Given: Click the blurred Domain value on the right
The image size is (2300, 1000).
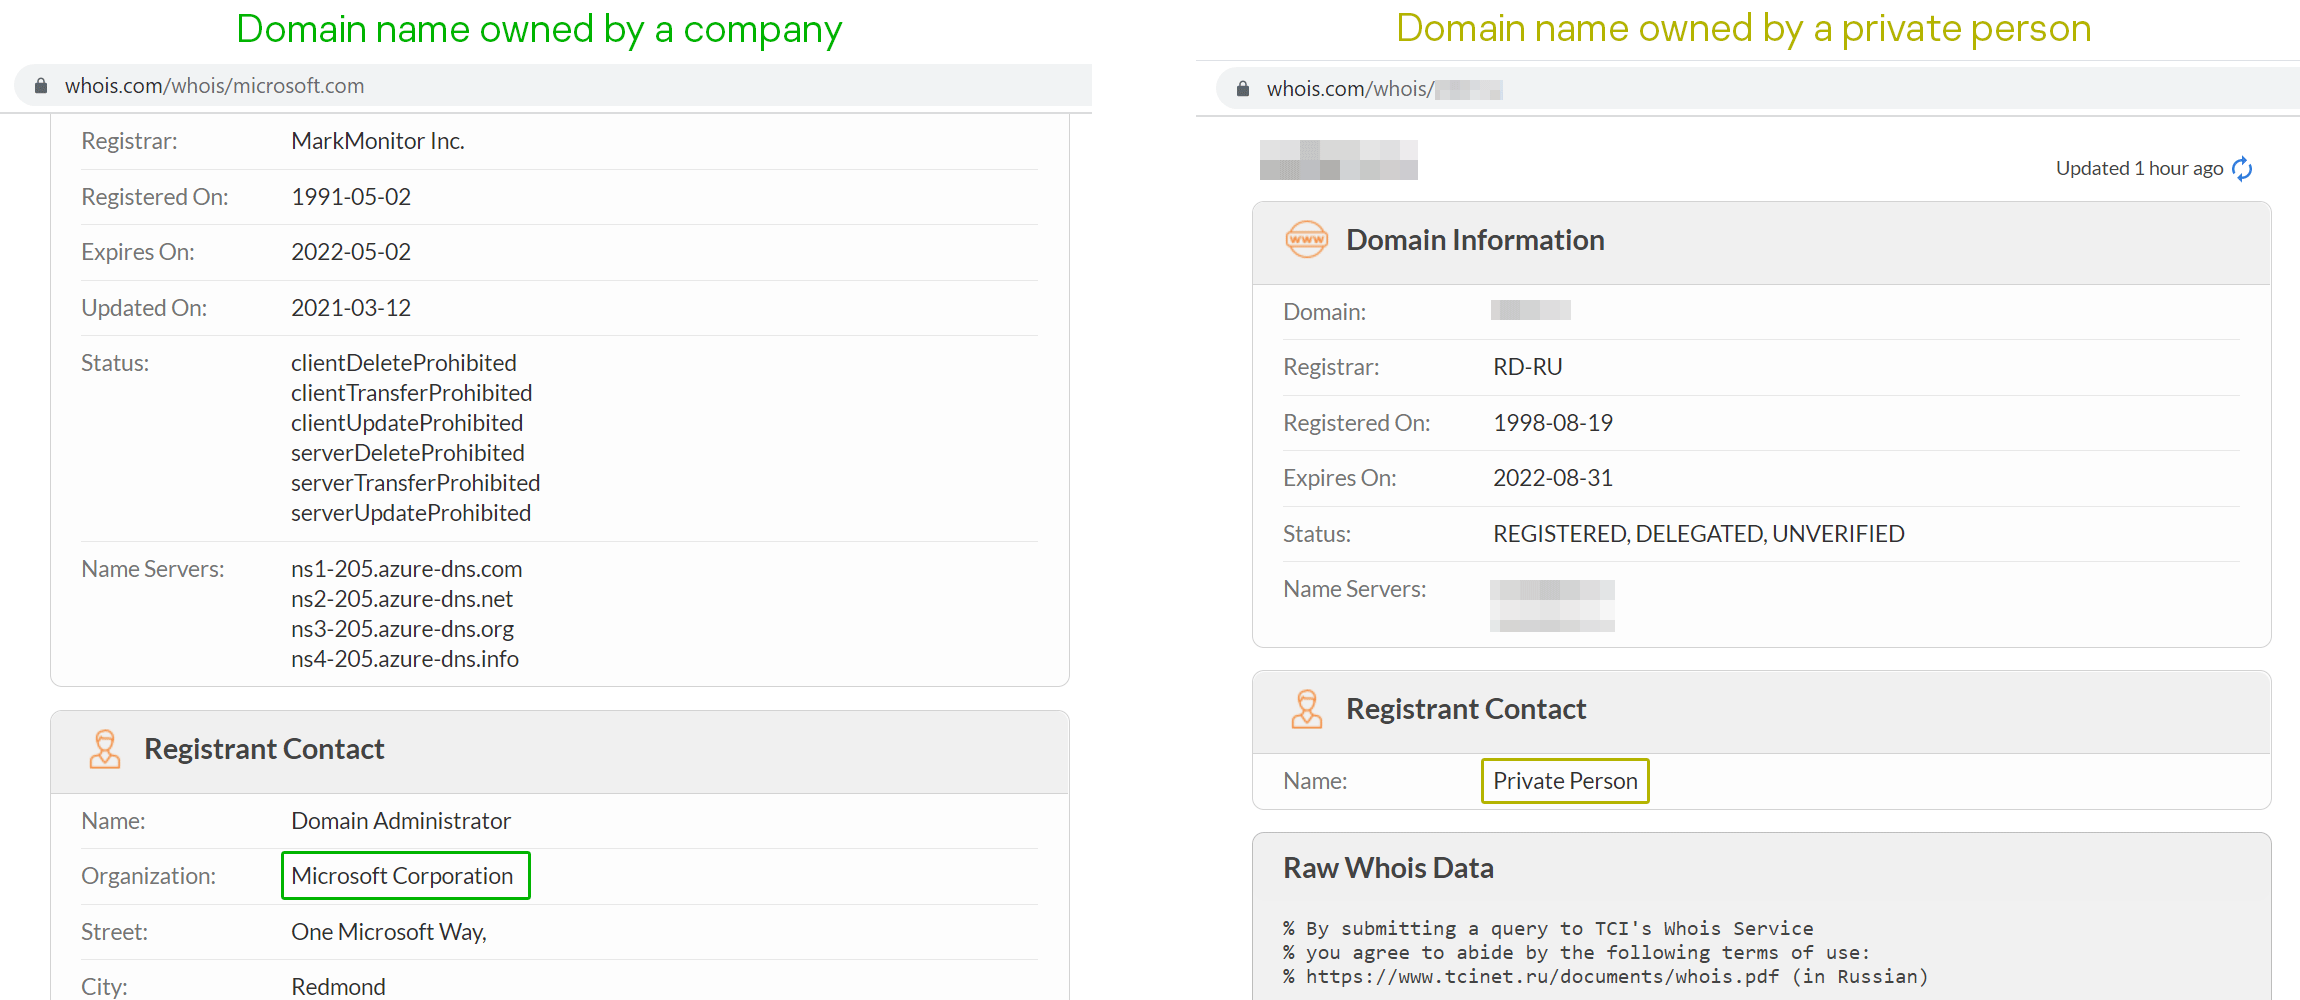Looking at the screenshot, I should tap(1531, 310).
